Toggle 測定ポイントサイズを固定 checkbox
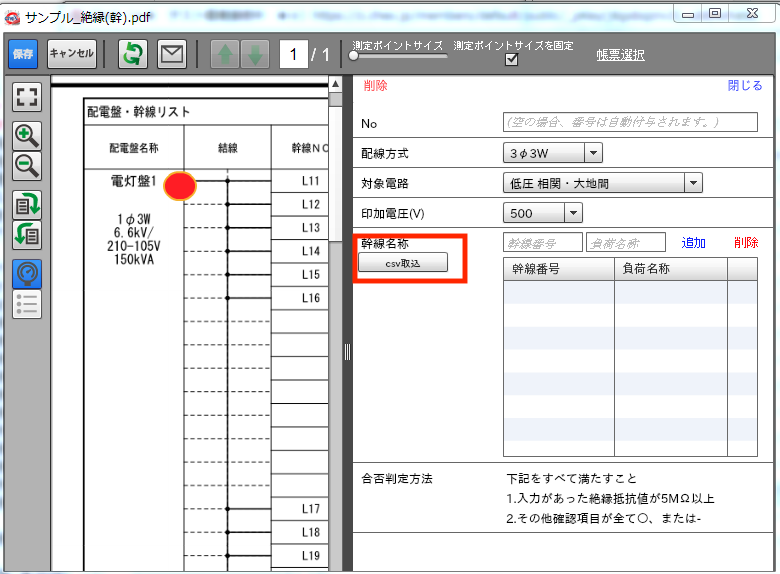780x574 pixels. point(512,61)
